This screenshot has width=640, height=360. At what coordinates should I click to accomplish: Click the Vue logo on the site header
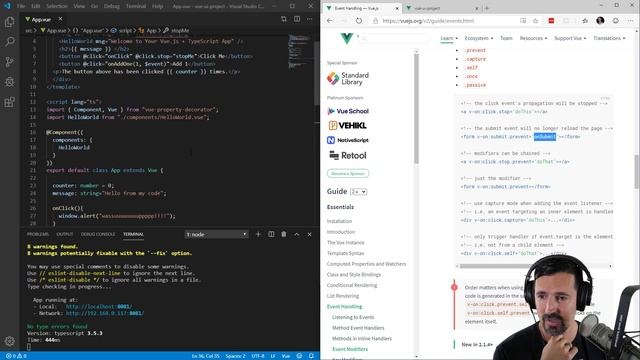click(x=347, y=38)
